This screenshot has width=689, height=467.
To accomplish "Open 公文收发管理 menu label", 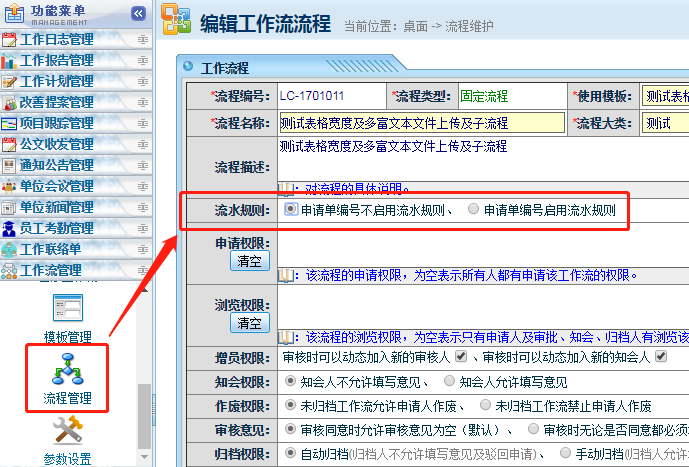I will coord(57,145).
